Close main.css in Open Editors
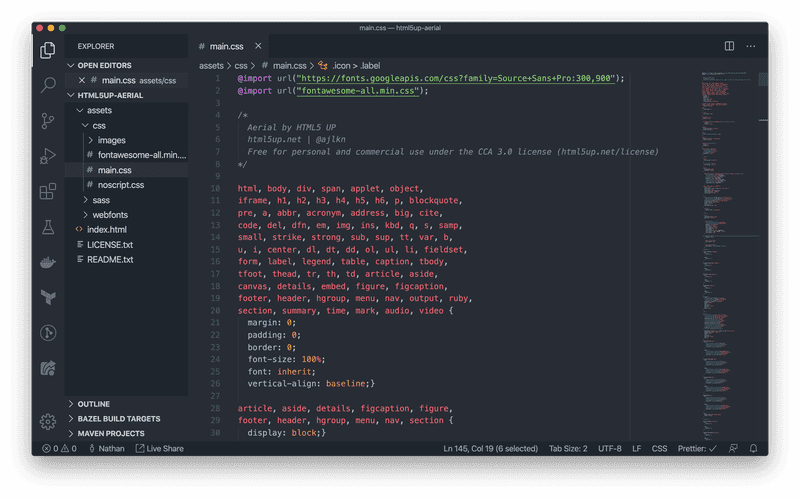 pyautogui.click(x=82, y=80)
